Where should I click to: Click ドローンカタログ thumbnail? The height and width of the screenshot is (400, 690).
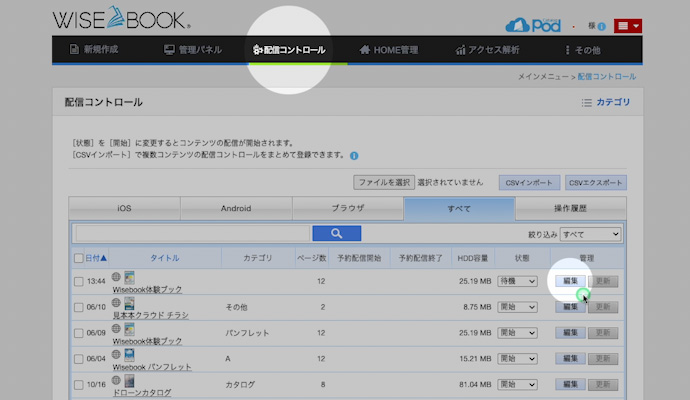(x=129, y=381)
